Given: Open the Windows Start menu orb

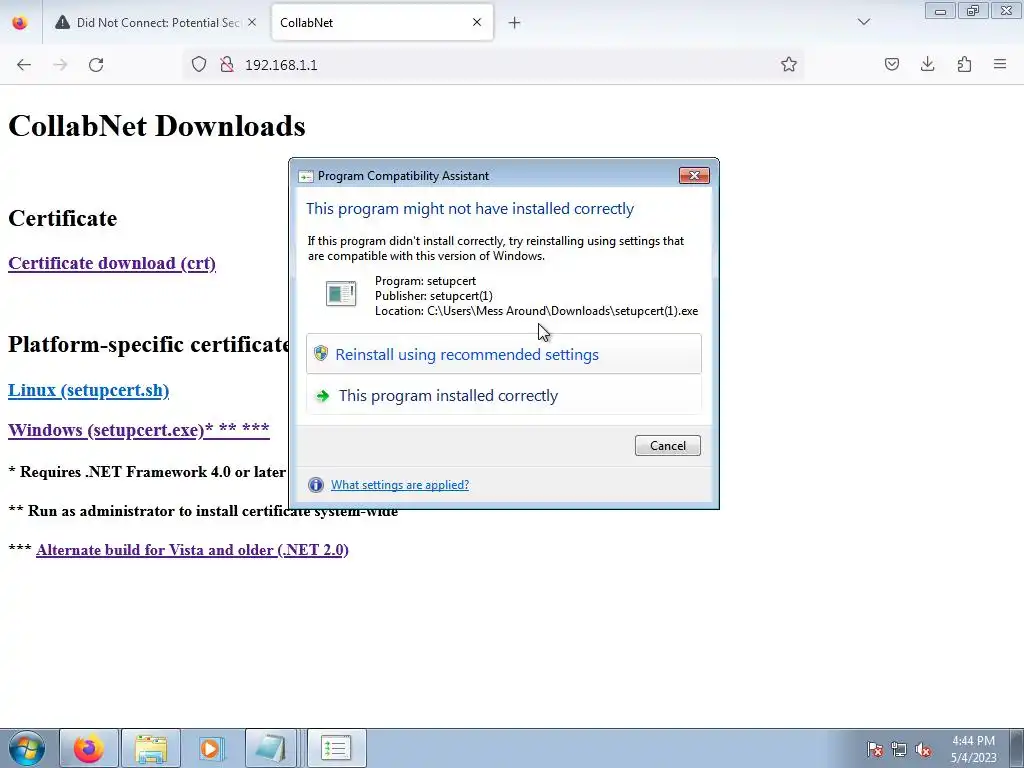Looking at the screenshot, I should (x=27, y=748).
